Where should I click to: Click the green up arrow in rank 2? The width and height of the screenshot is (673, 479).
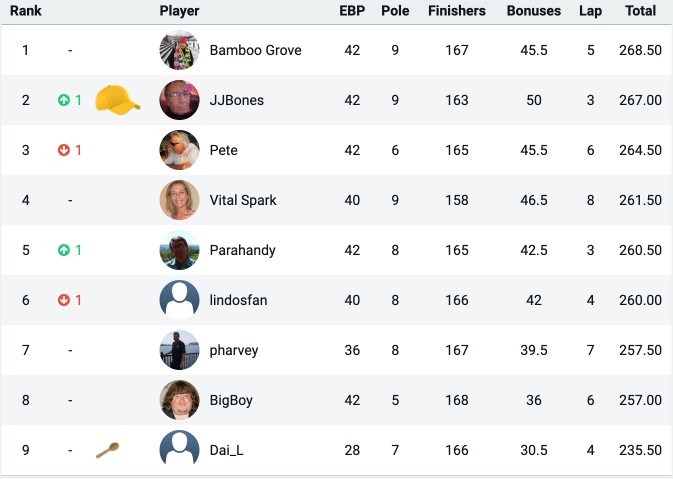point(64,100)
